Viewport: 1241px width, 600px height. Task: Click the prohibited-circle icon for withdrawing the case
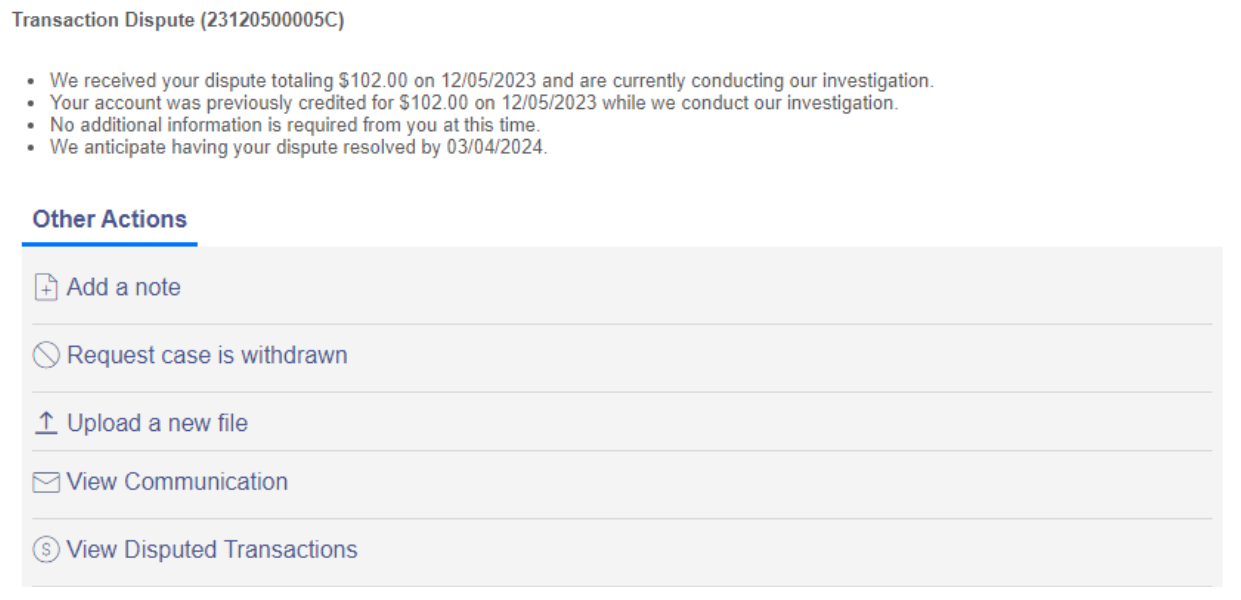coord(46,356)
